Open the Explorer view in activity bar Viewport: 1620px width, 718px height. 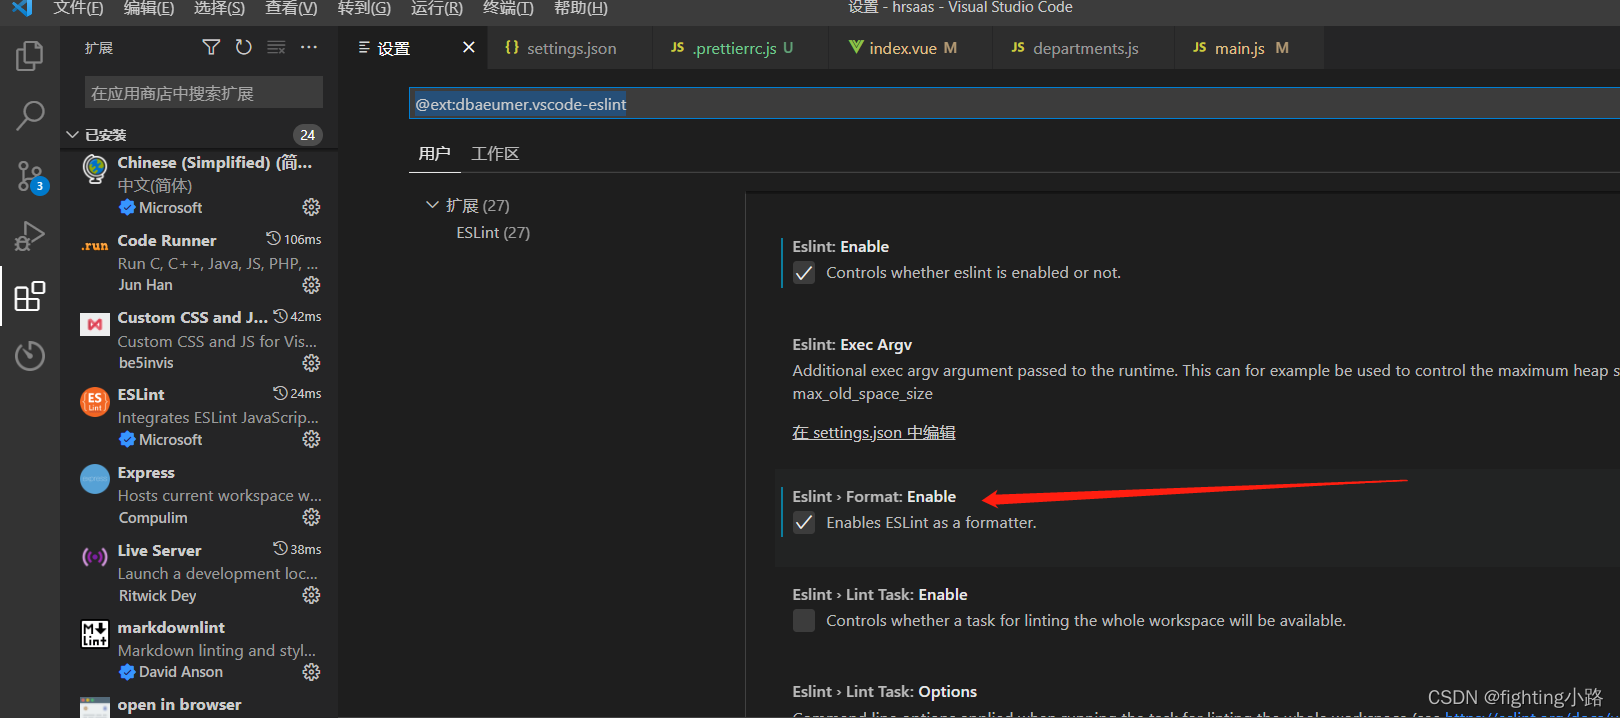[30, 56]
